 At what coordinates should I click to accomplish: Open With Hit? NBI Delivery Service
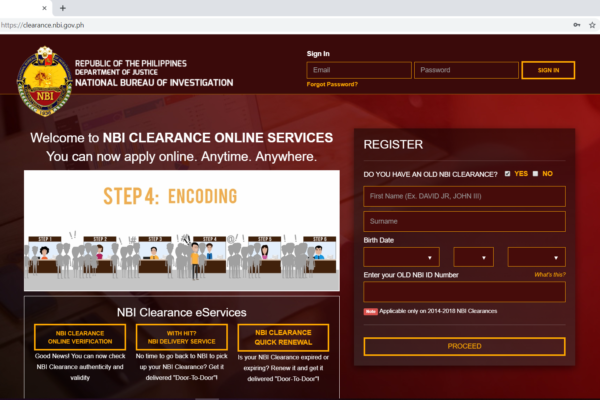click(182, 337)
